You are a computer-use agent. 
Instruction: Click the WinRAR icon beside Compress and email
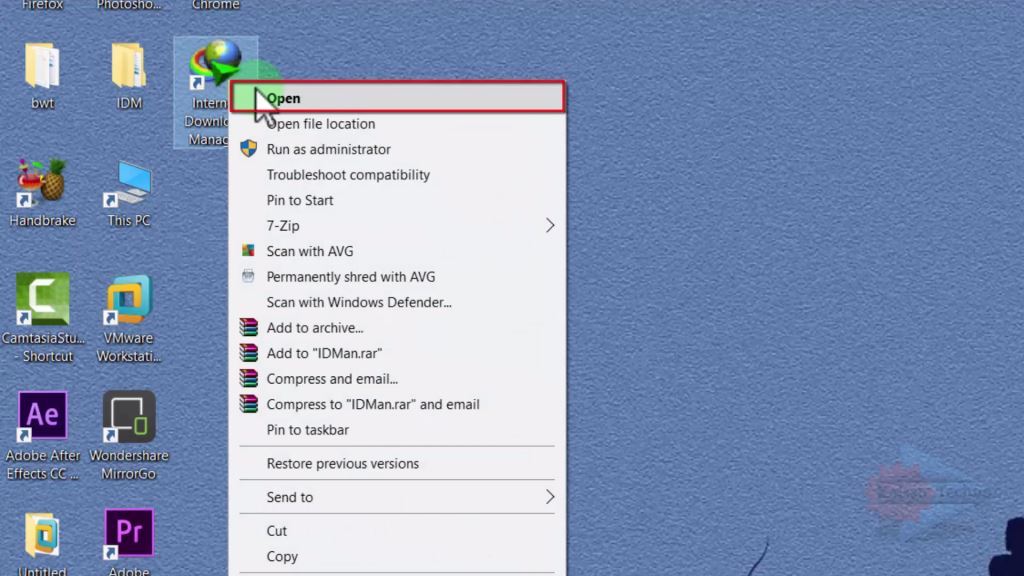tap(248, 378)
